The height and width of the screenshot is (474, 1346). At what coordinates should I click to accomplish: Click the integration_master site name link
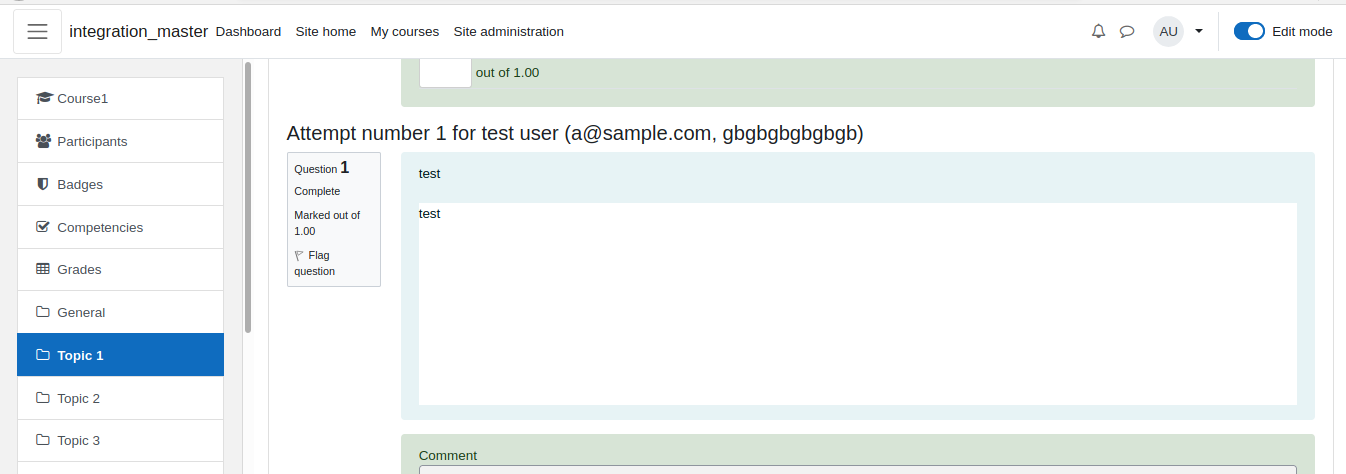(139, 31)
